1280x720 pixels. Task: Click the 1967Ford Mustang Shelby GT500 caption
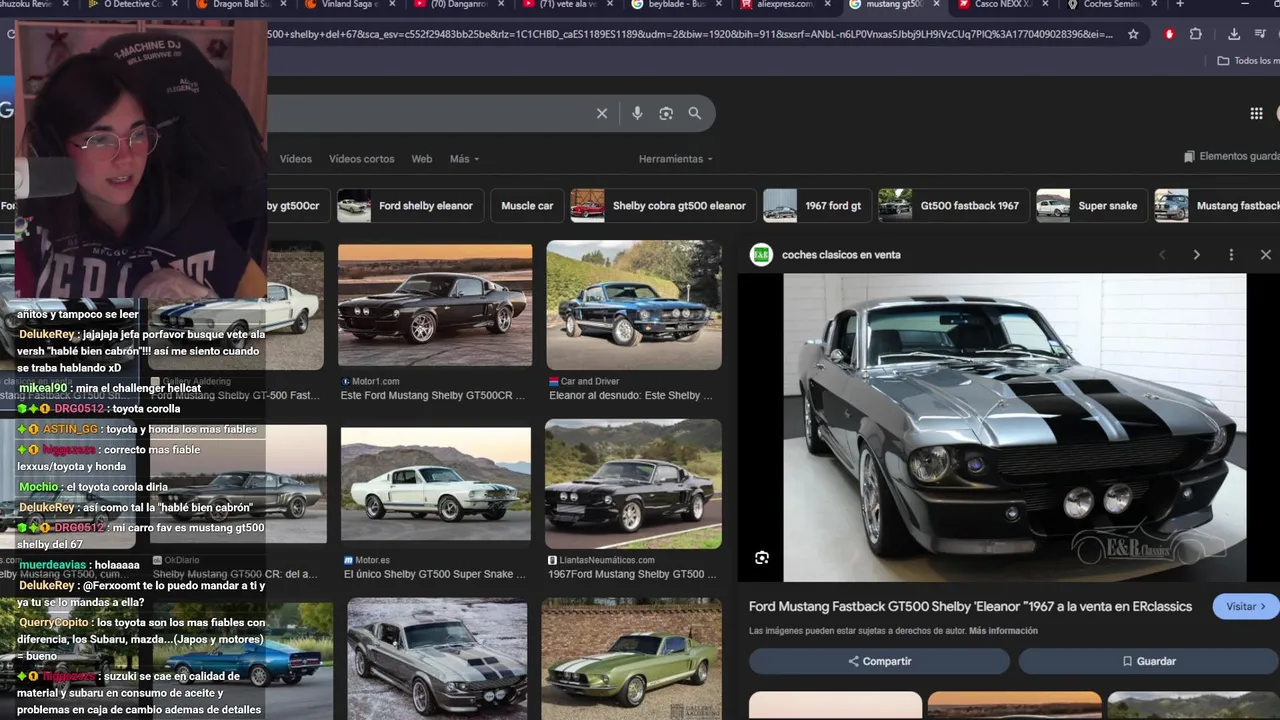click(x=633, y=575)
